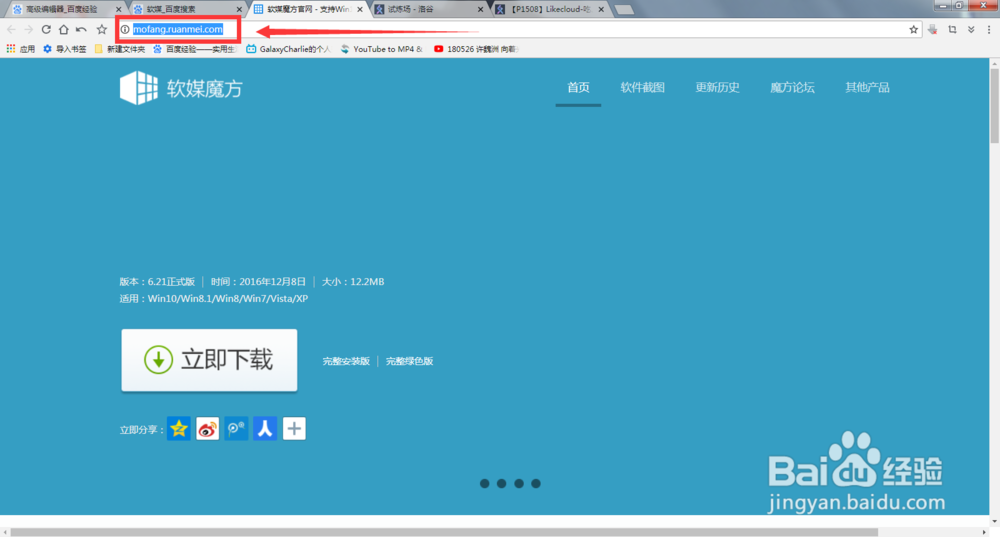Viewport: 1000px width, 537px height.
Task: Open the 导入书签 bookmark
Action: click(x=64, y=49)
